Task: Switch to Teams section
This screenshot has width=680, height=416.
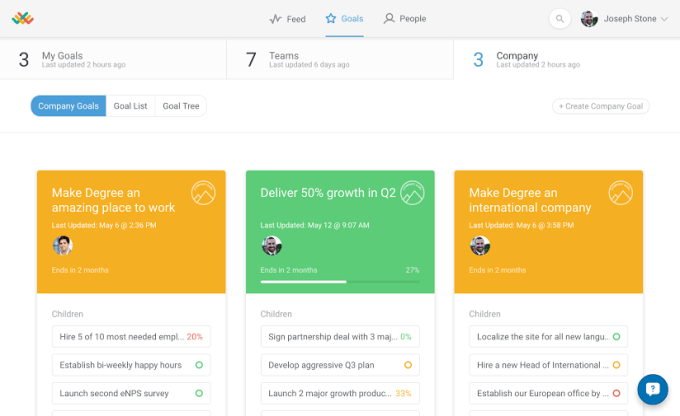Action: point(340,59)
